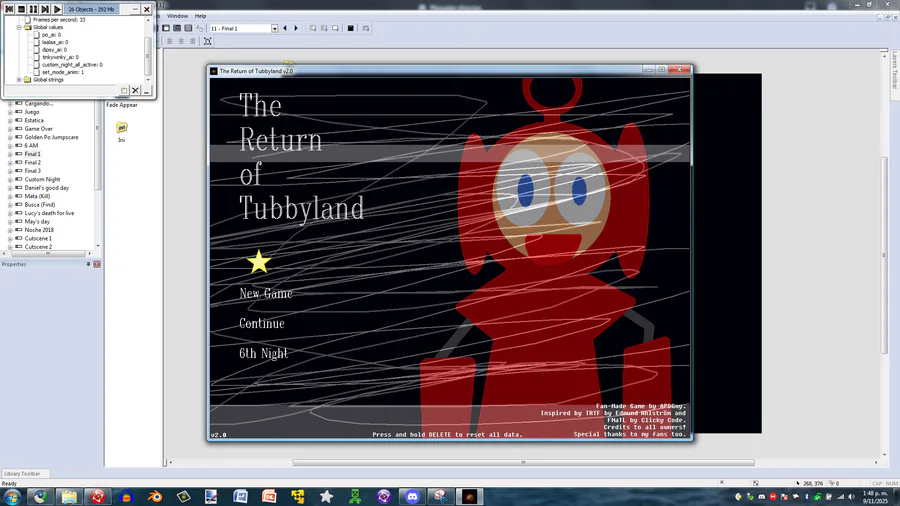The image size is (900, 506).
Task: Click New Game in the game menu
Action: tap(266, 293)
